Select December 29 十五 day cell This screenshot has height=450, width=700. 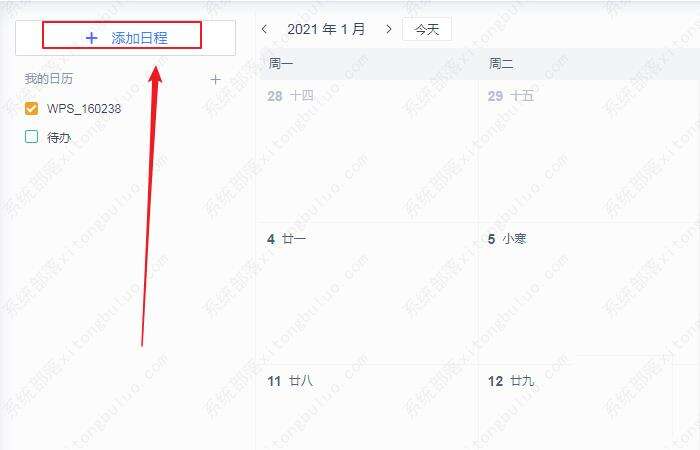coord(589,151)
